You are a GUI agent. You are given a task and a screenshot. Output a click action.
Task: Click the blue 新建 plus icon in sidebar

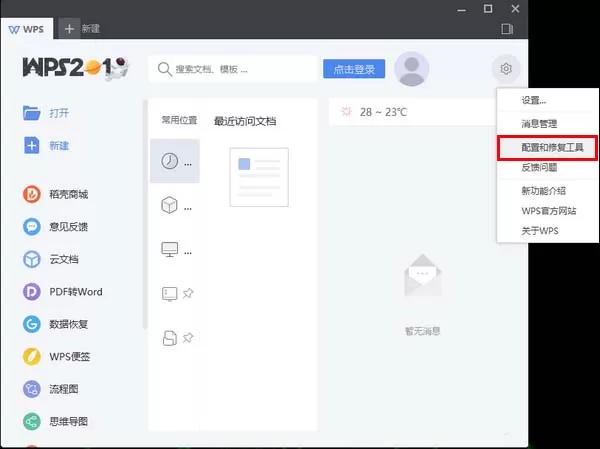click(31, 145)
